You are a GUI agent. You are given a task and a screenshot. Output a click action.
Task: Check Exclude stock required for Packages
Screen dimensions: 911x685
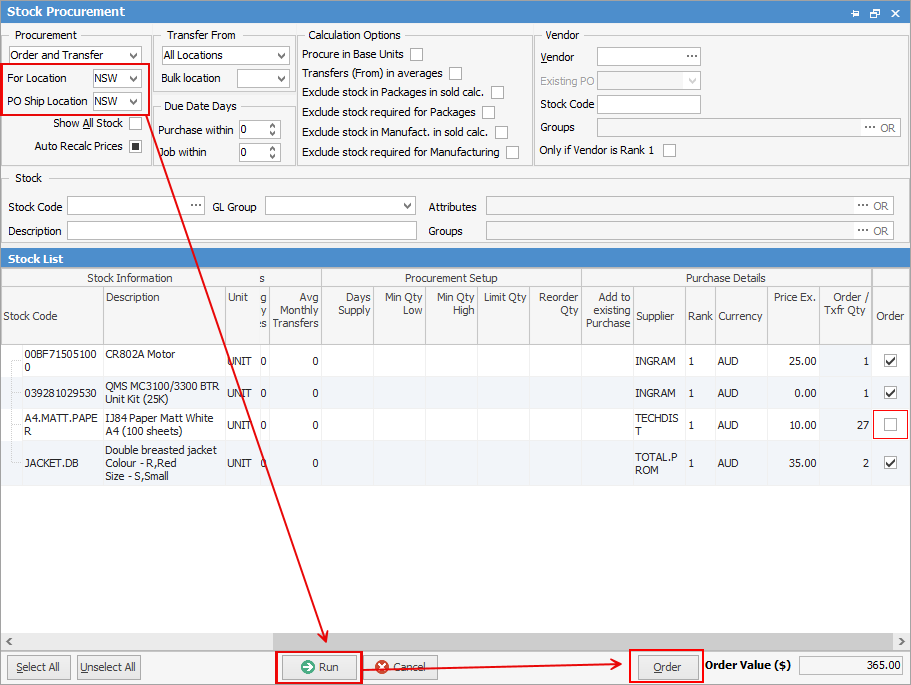[x=489, y=112]
